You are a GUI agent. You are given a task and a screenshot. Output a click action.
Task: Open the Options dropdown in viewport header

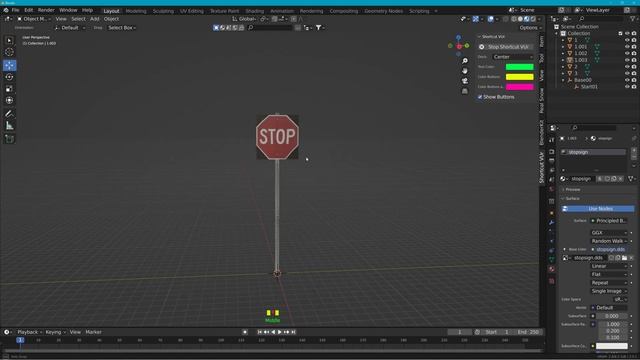(x=530, y=28)
